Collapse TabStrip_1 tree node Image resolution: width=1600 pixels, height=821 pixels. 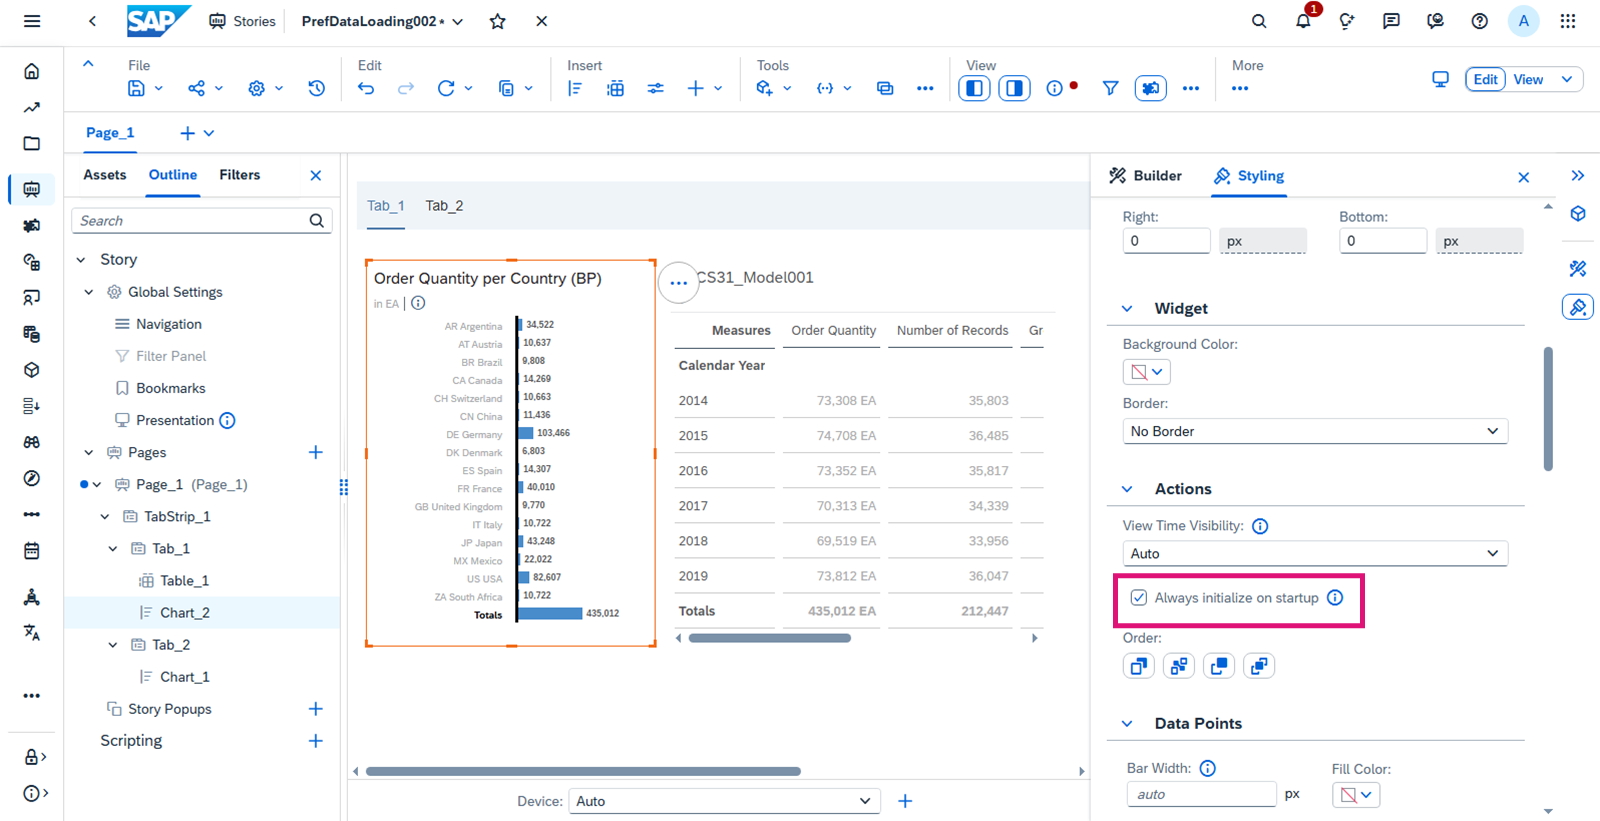point(105,517)
